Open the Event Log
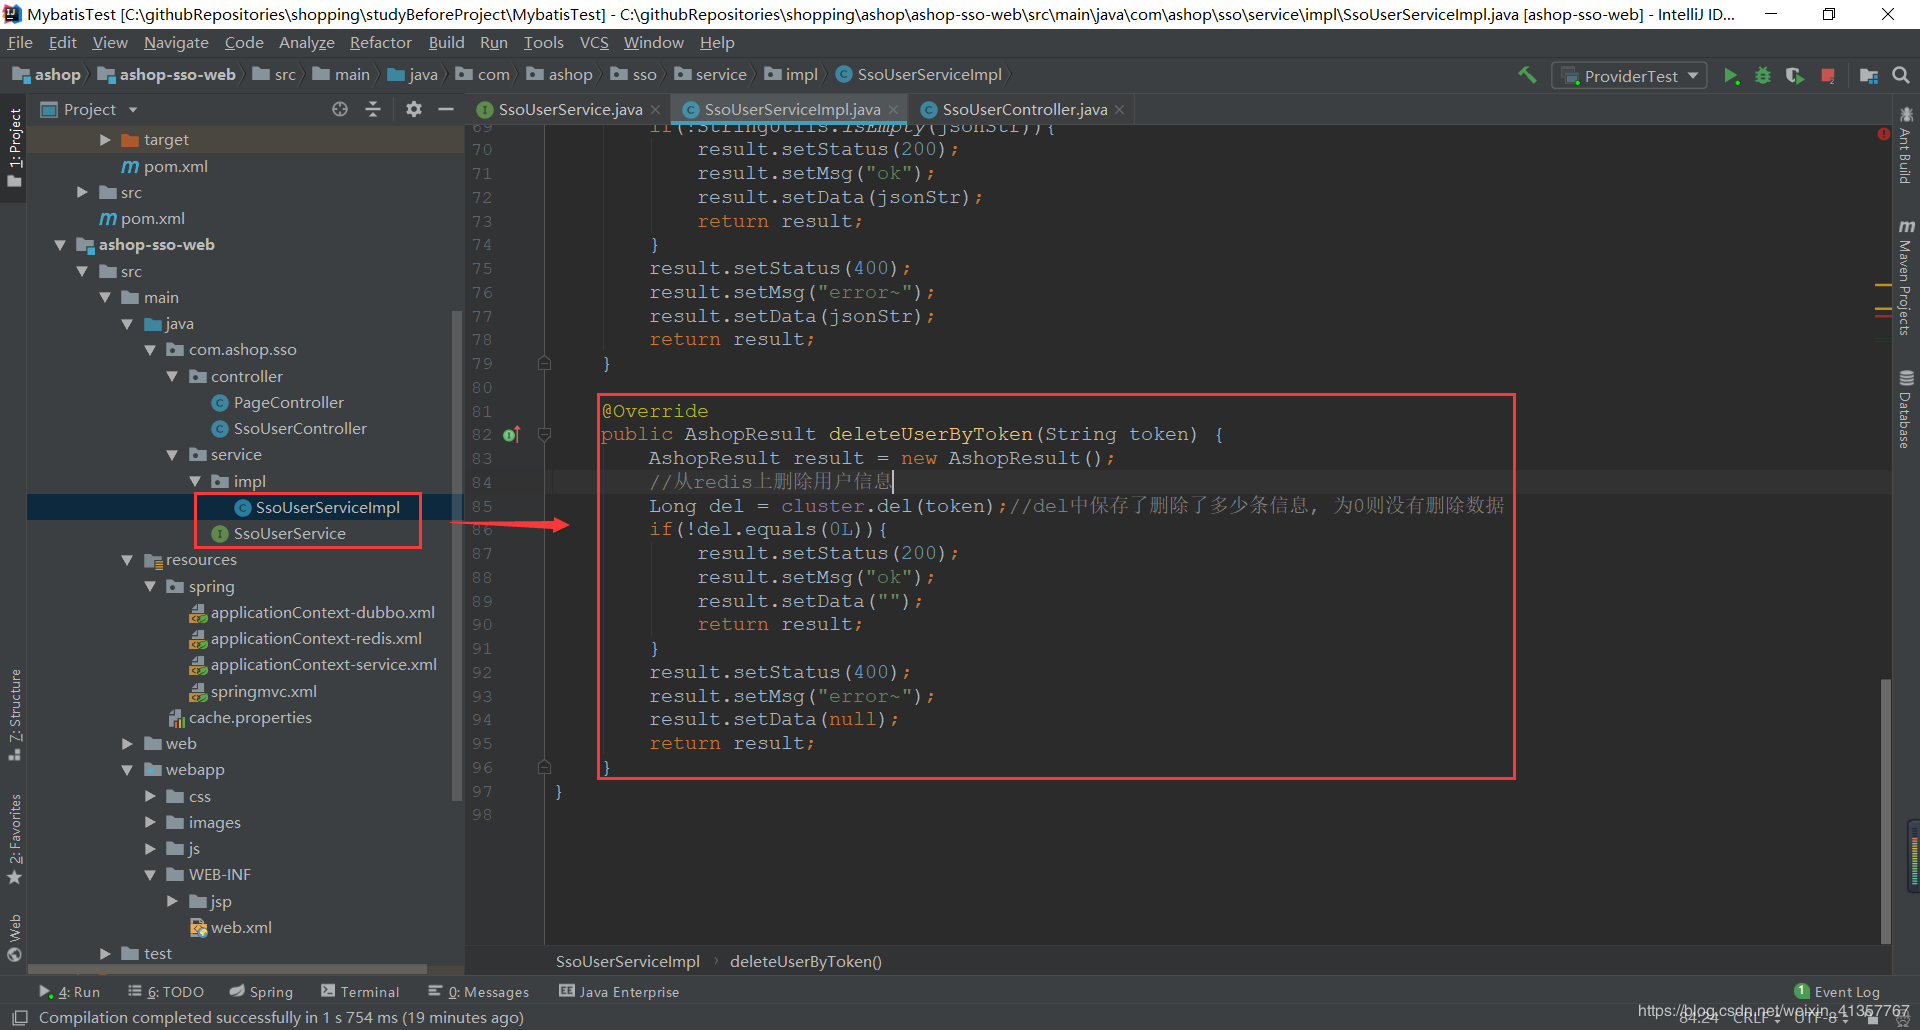1920x1030 pixels. coord(1837,992)
